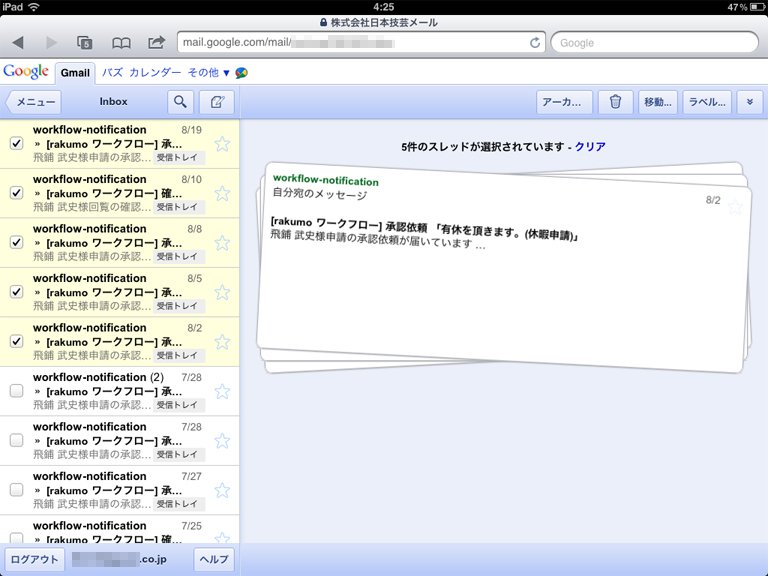
Task: Uncheck the 8/8 email checkbox
Action: 17,242
